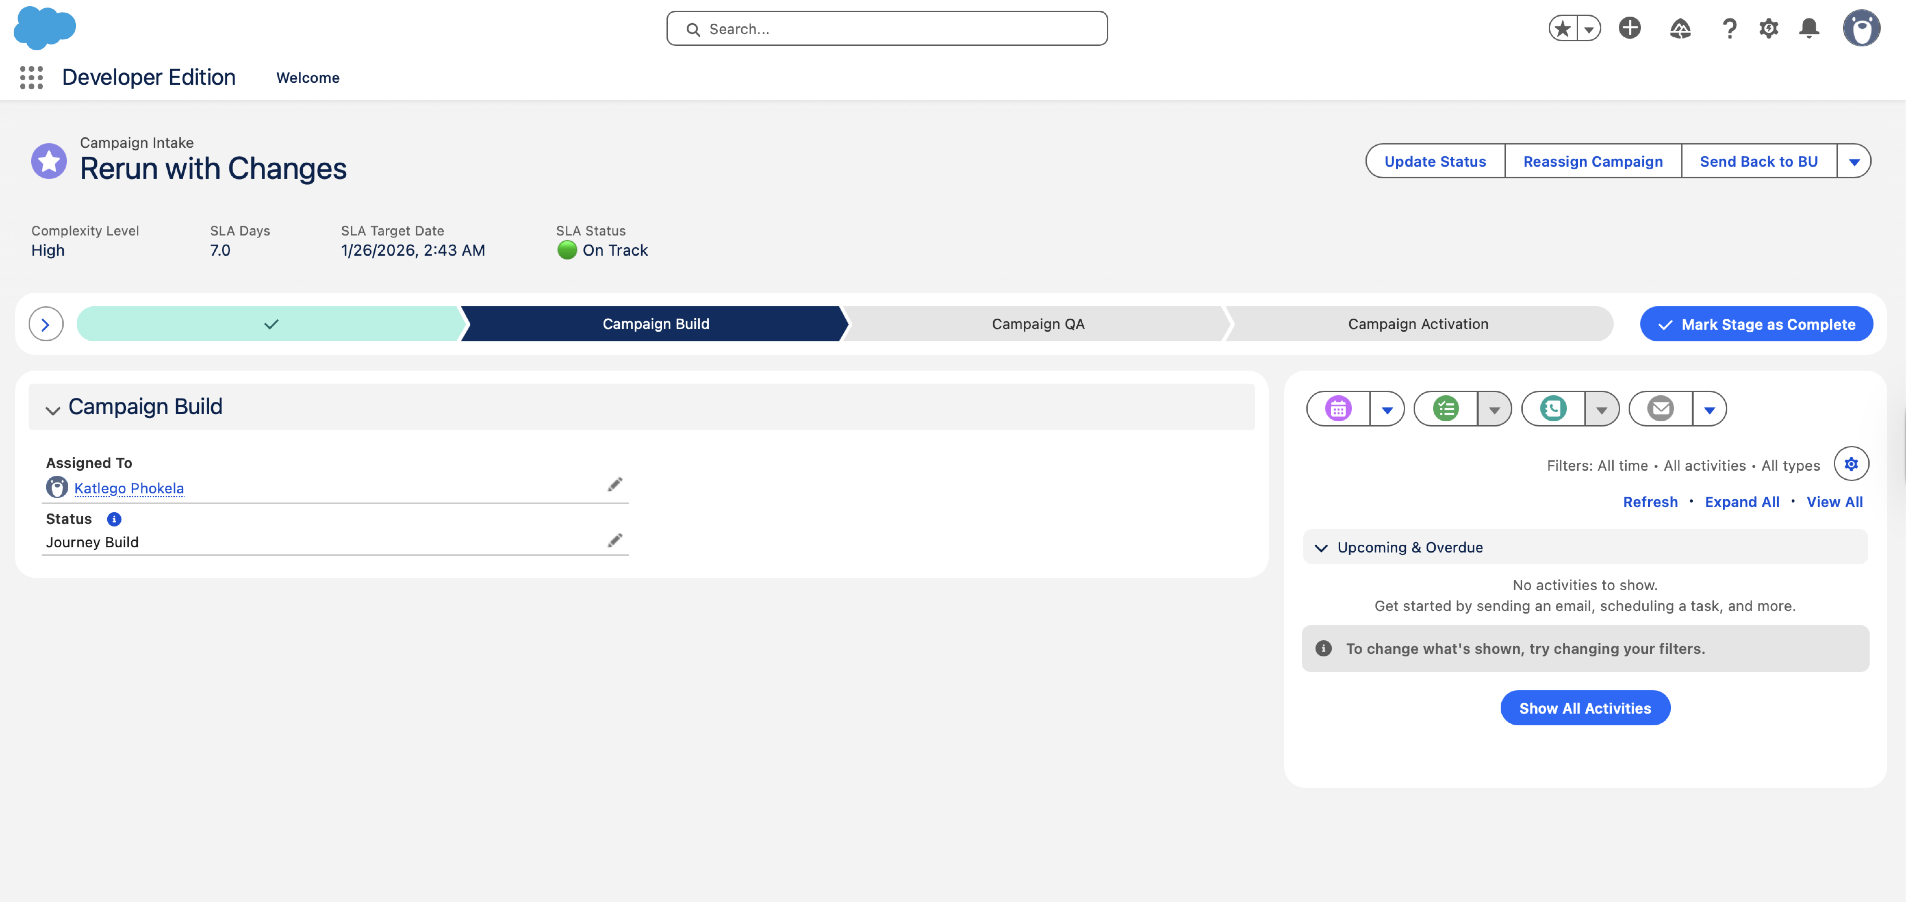This screenshot has height=902, width=1906.
Task: Collapse the Upcoming & Overdue section
Action: click(1321, 548)
